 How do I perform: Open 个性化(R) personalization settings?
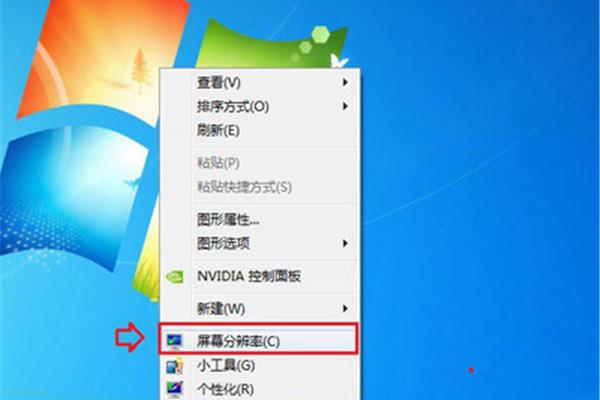tap(259, 389)
